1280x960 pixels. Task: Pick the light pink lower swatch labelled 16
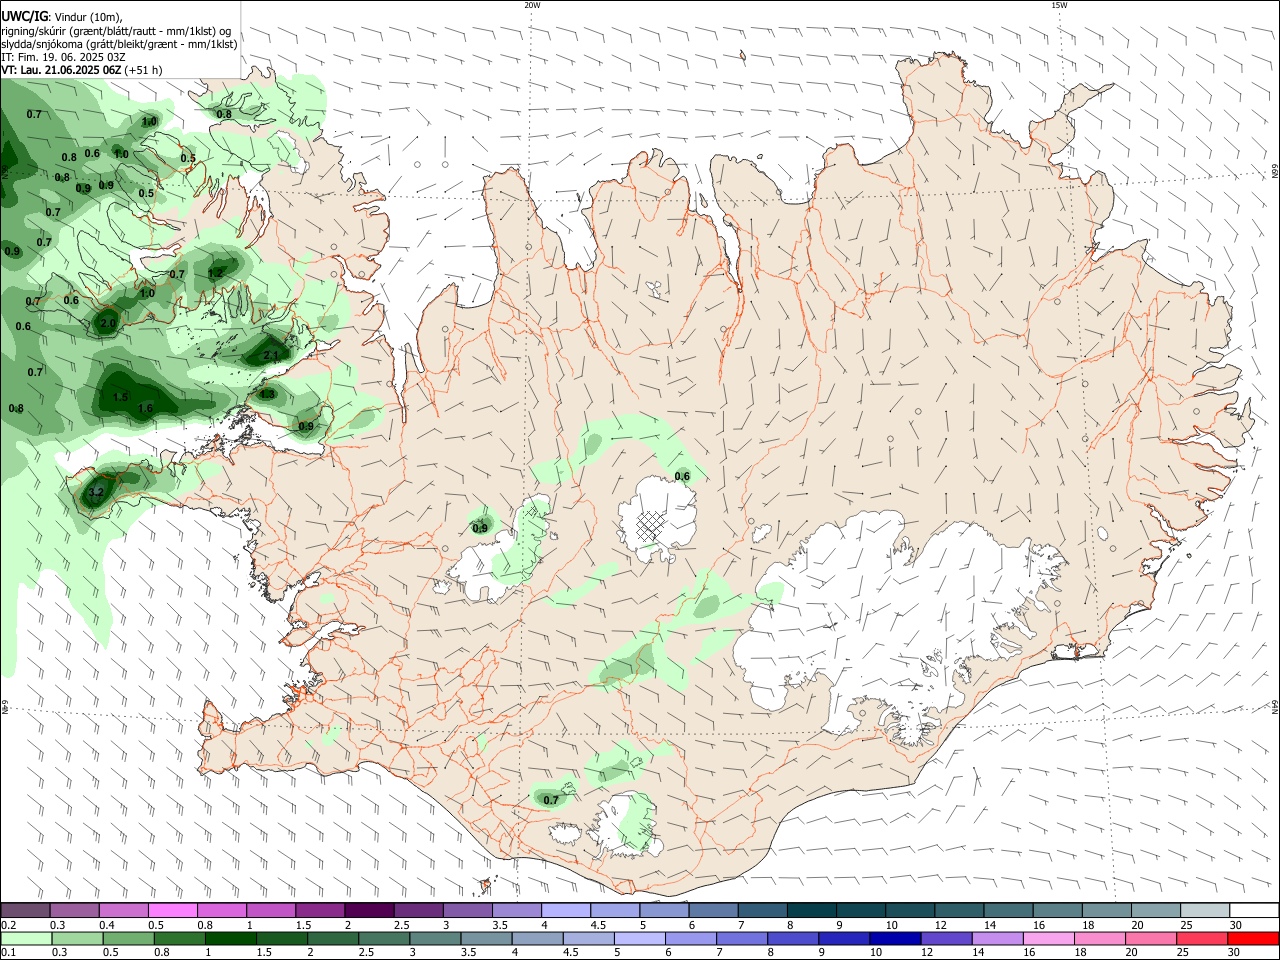click(1047, 938)
